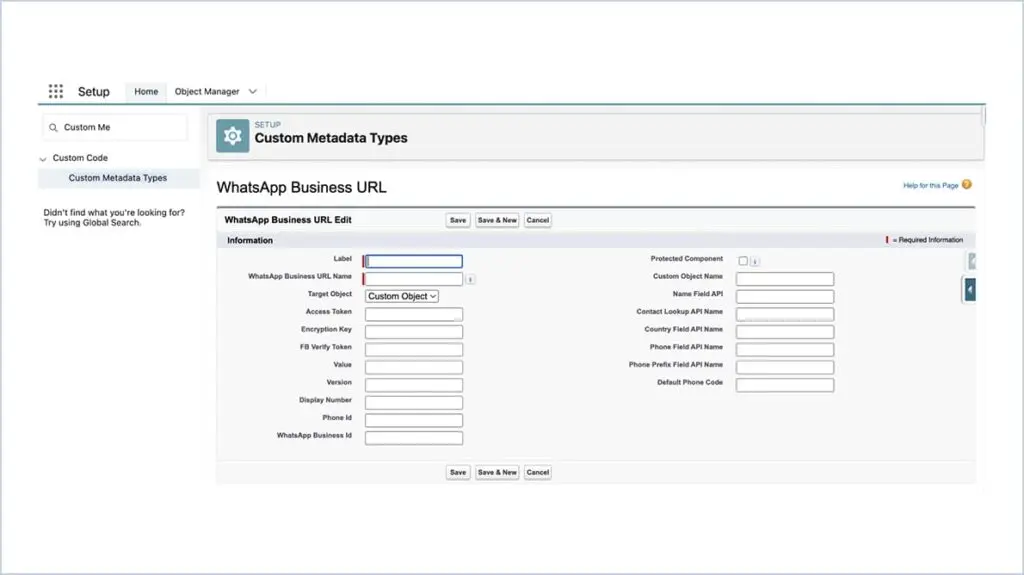Open the Help for this Page link
The image size is (1024, 575).
pyautogui.click(x=931, y=186)
